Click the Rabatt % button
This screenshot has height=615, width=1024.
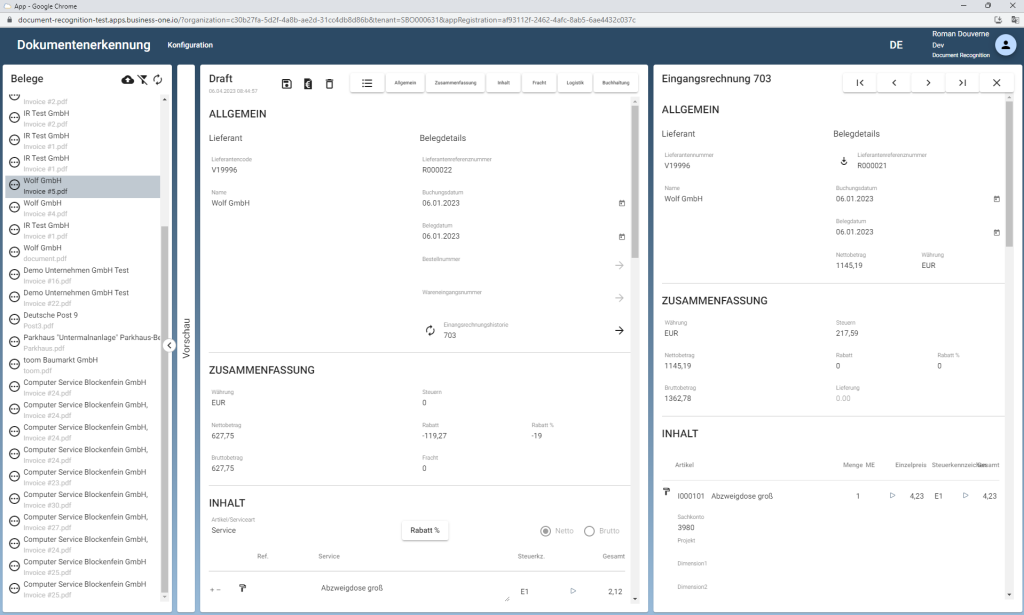[425, 530]
